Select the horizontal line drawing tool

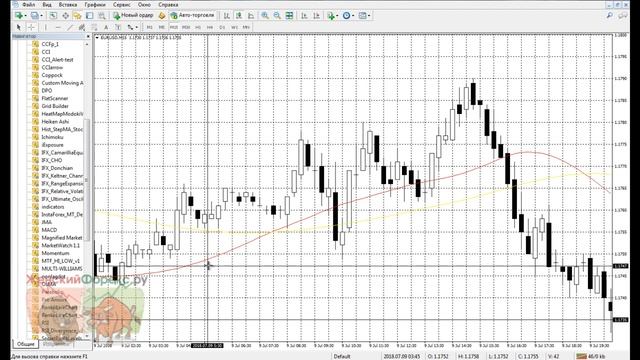58,27
